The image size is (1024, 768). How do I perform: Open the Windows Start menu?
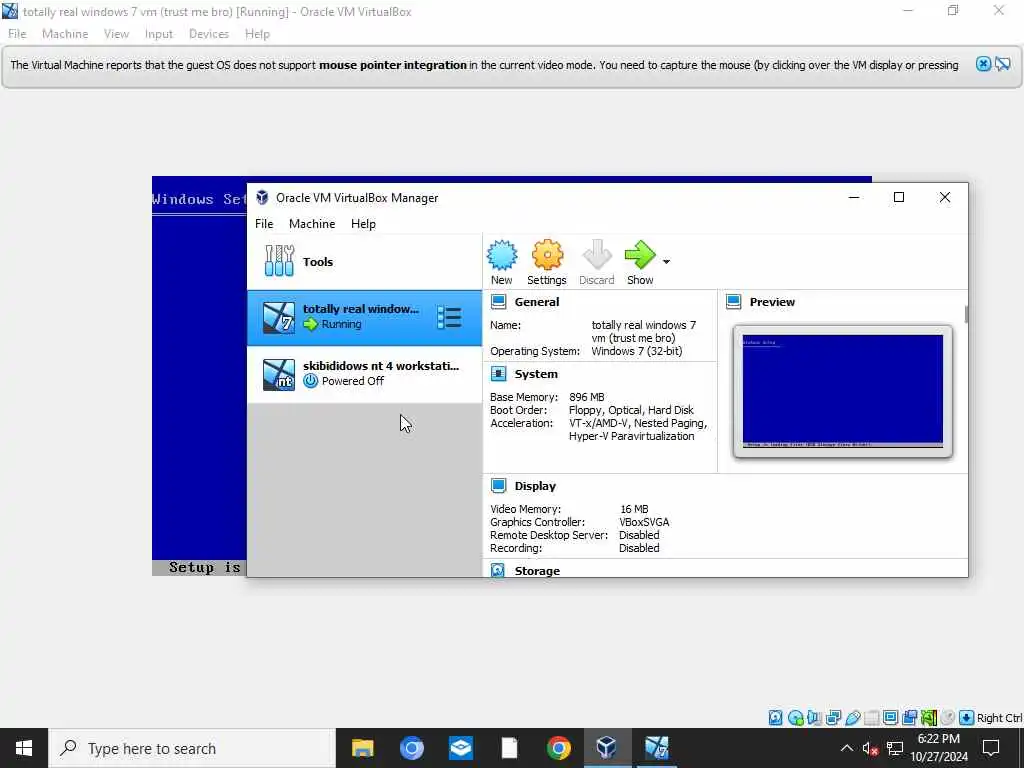(24, 748)
